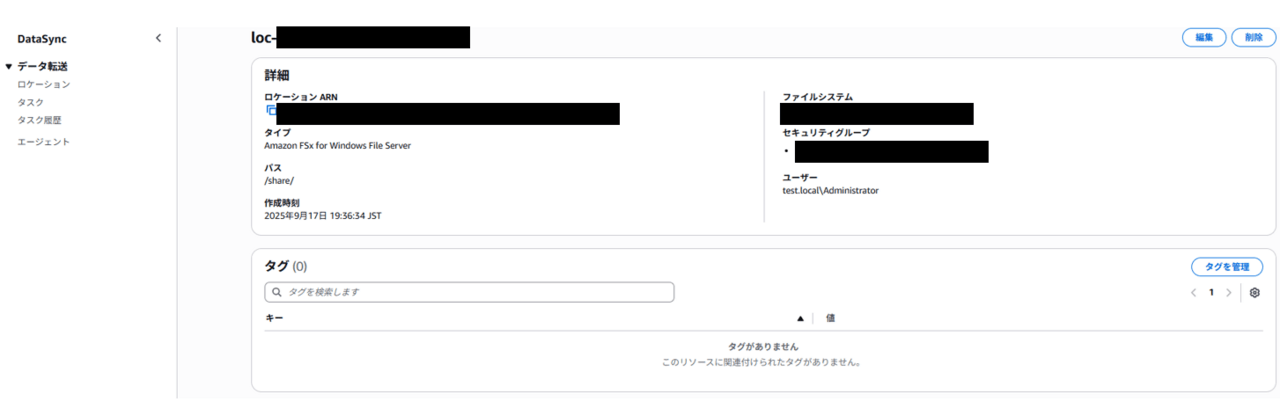This screenshot has height=409, width=1280.
Task: Open エージェント in the sidebar
Action: 44,142
